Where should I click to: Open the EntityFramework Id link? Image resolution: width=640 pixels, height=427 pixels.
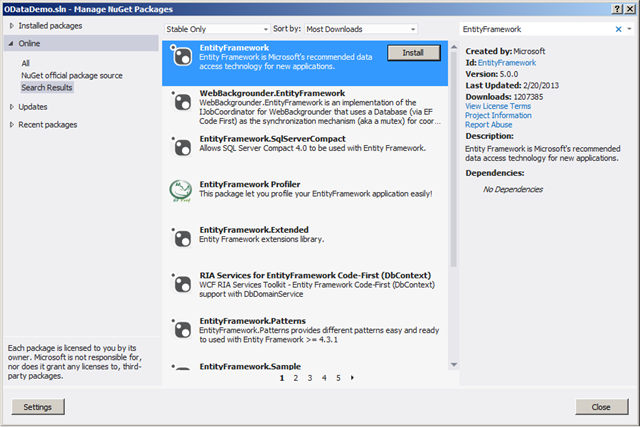pyautogui.click(x=507, y=62)
